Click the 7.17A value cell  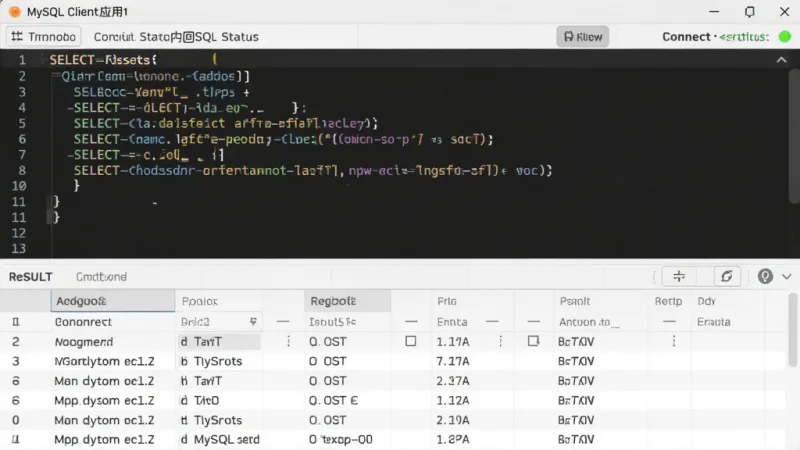(x=453, y=361)
